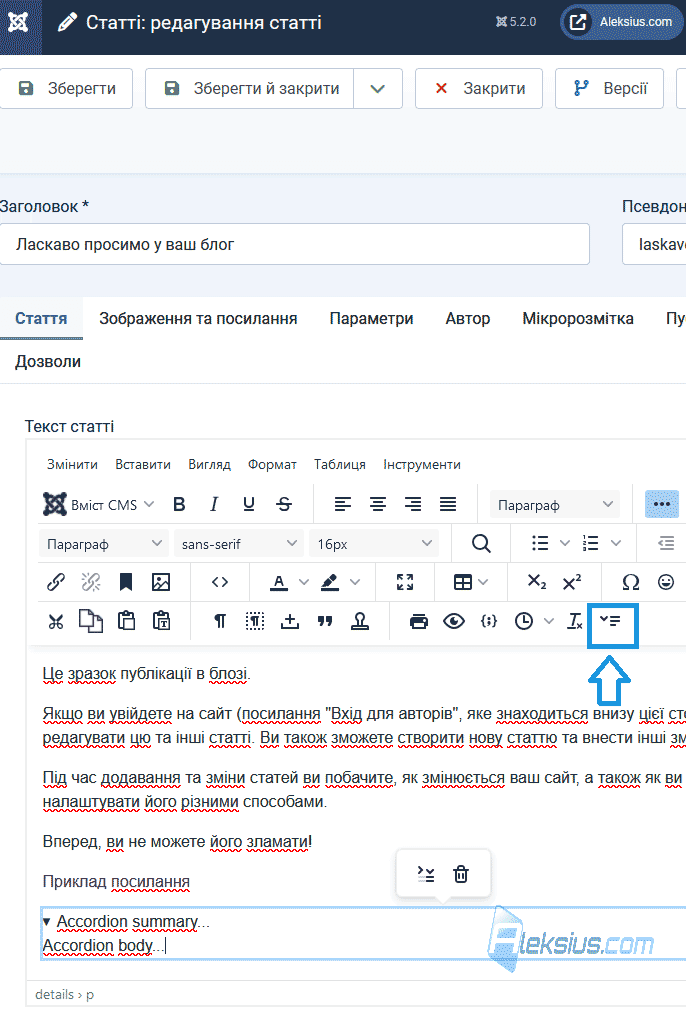Click Зберегти й закрити button
The width and height of the screenshot is (686, 1013).
[249, 89]
